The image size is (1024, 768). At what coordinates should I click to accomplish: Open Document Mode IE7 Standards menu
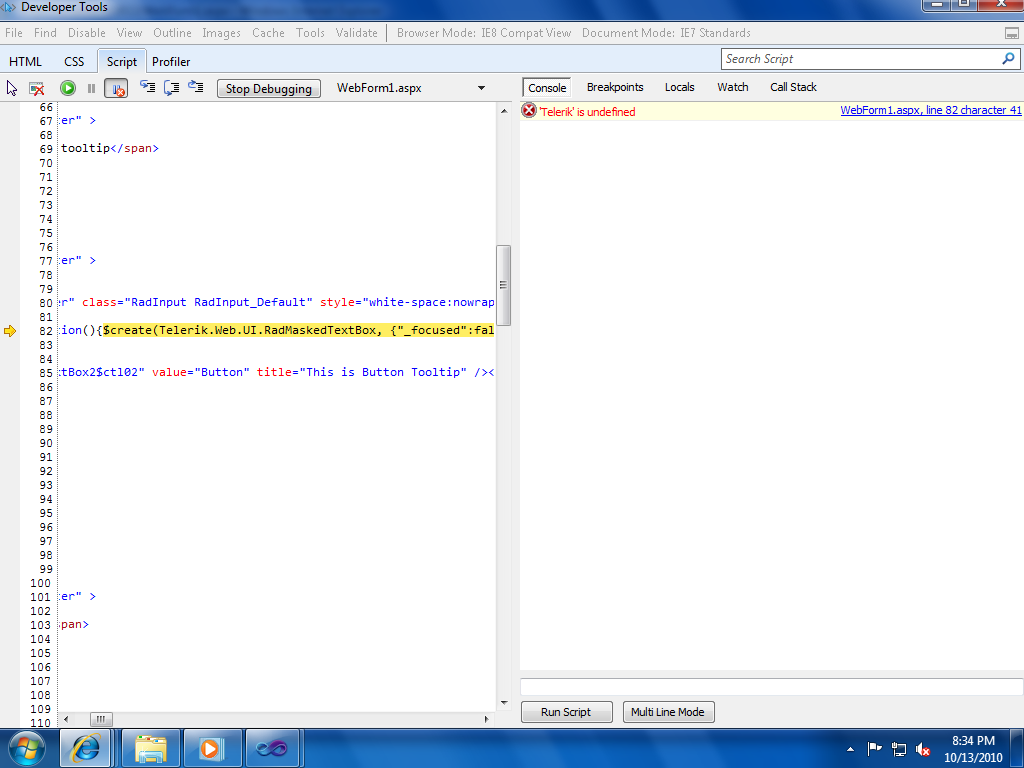[x=666, y=33]
